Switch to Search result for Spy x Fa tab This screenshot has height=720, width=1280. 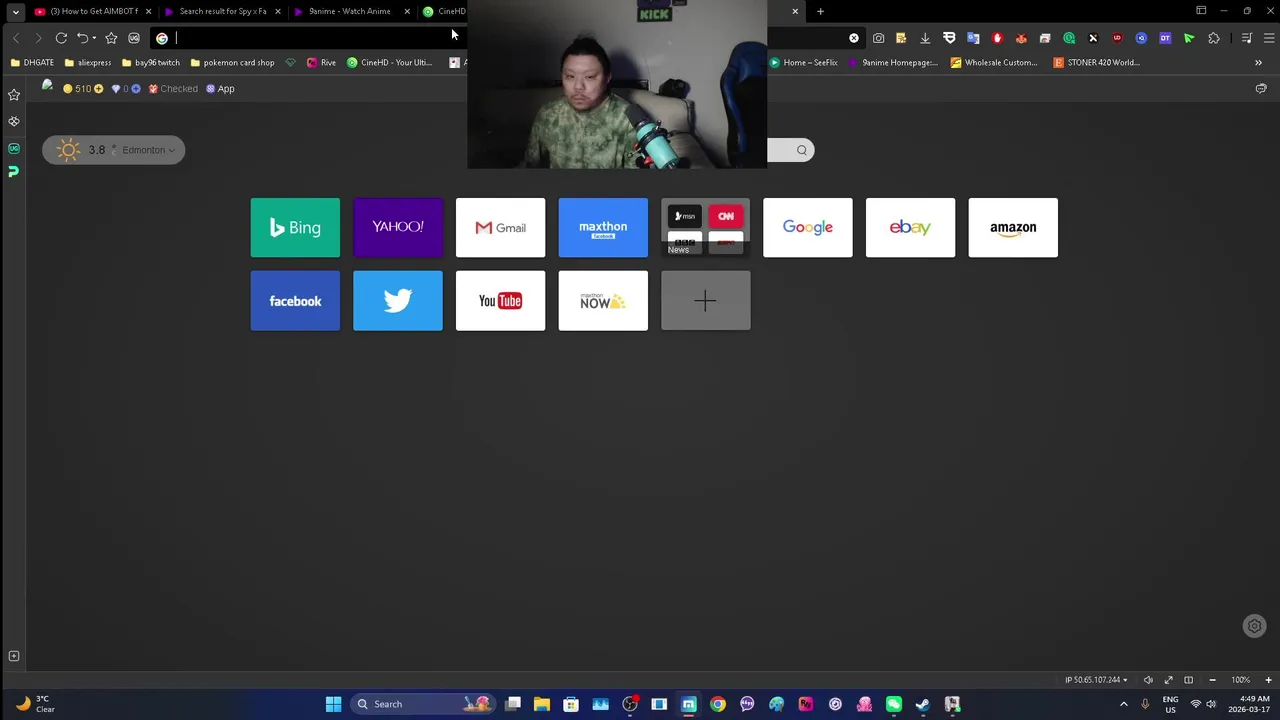(222, 11)
